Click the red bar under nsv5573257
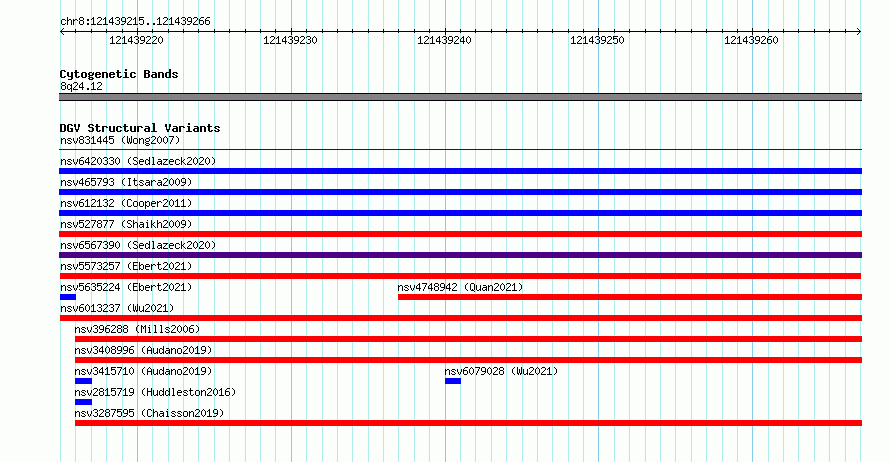 (x=460, y=276)
